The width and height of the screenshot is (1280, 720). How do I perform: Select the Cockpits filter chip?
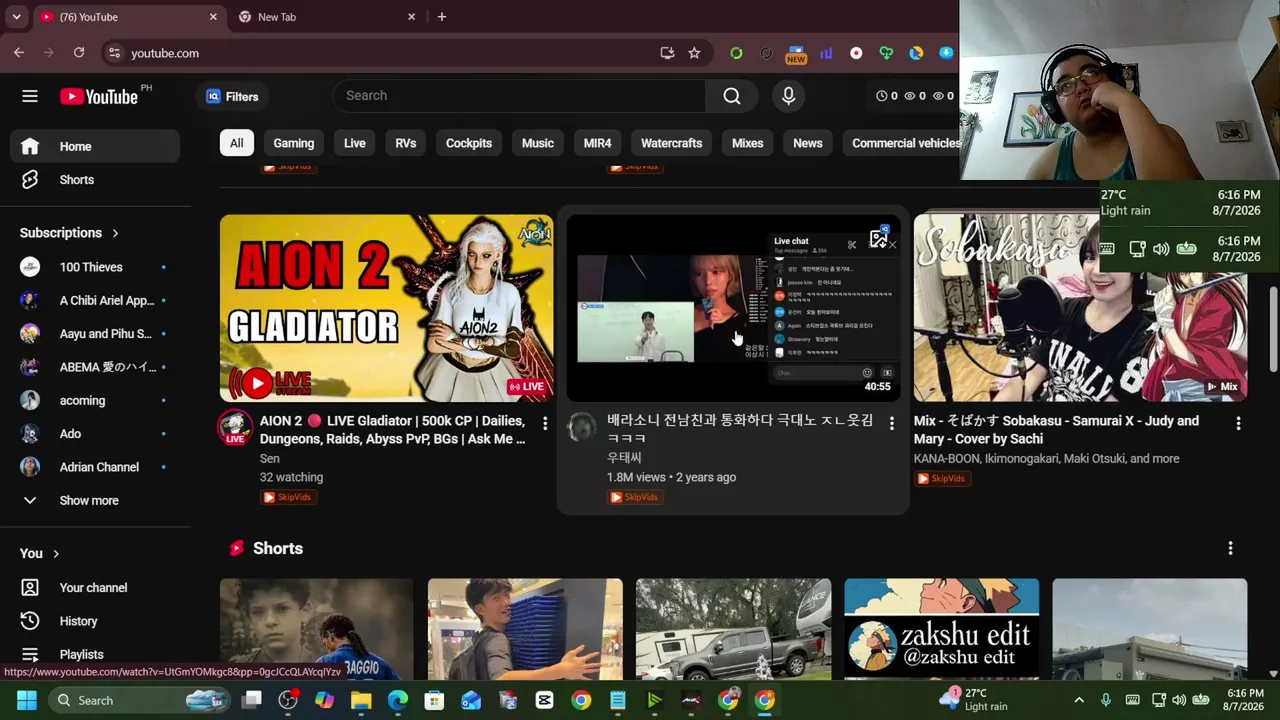[x=469, y=143]
